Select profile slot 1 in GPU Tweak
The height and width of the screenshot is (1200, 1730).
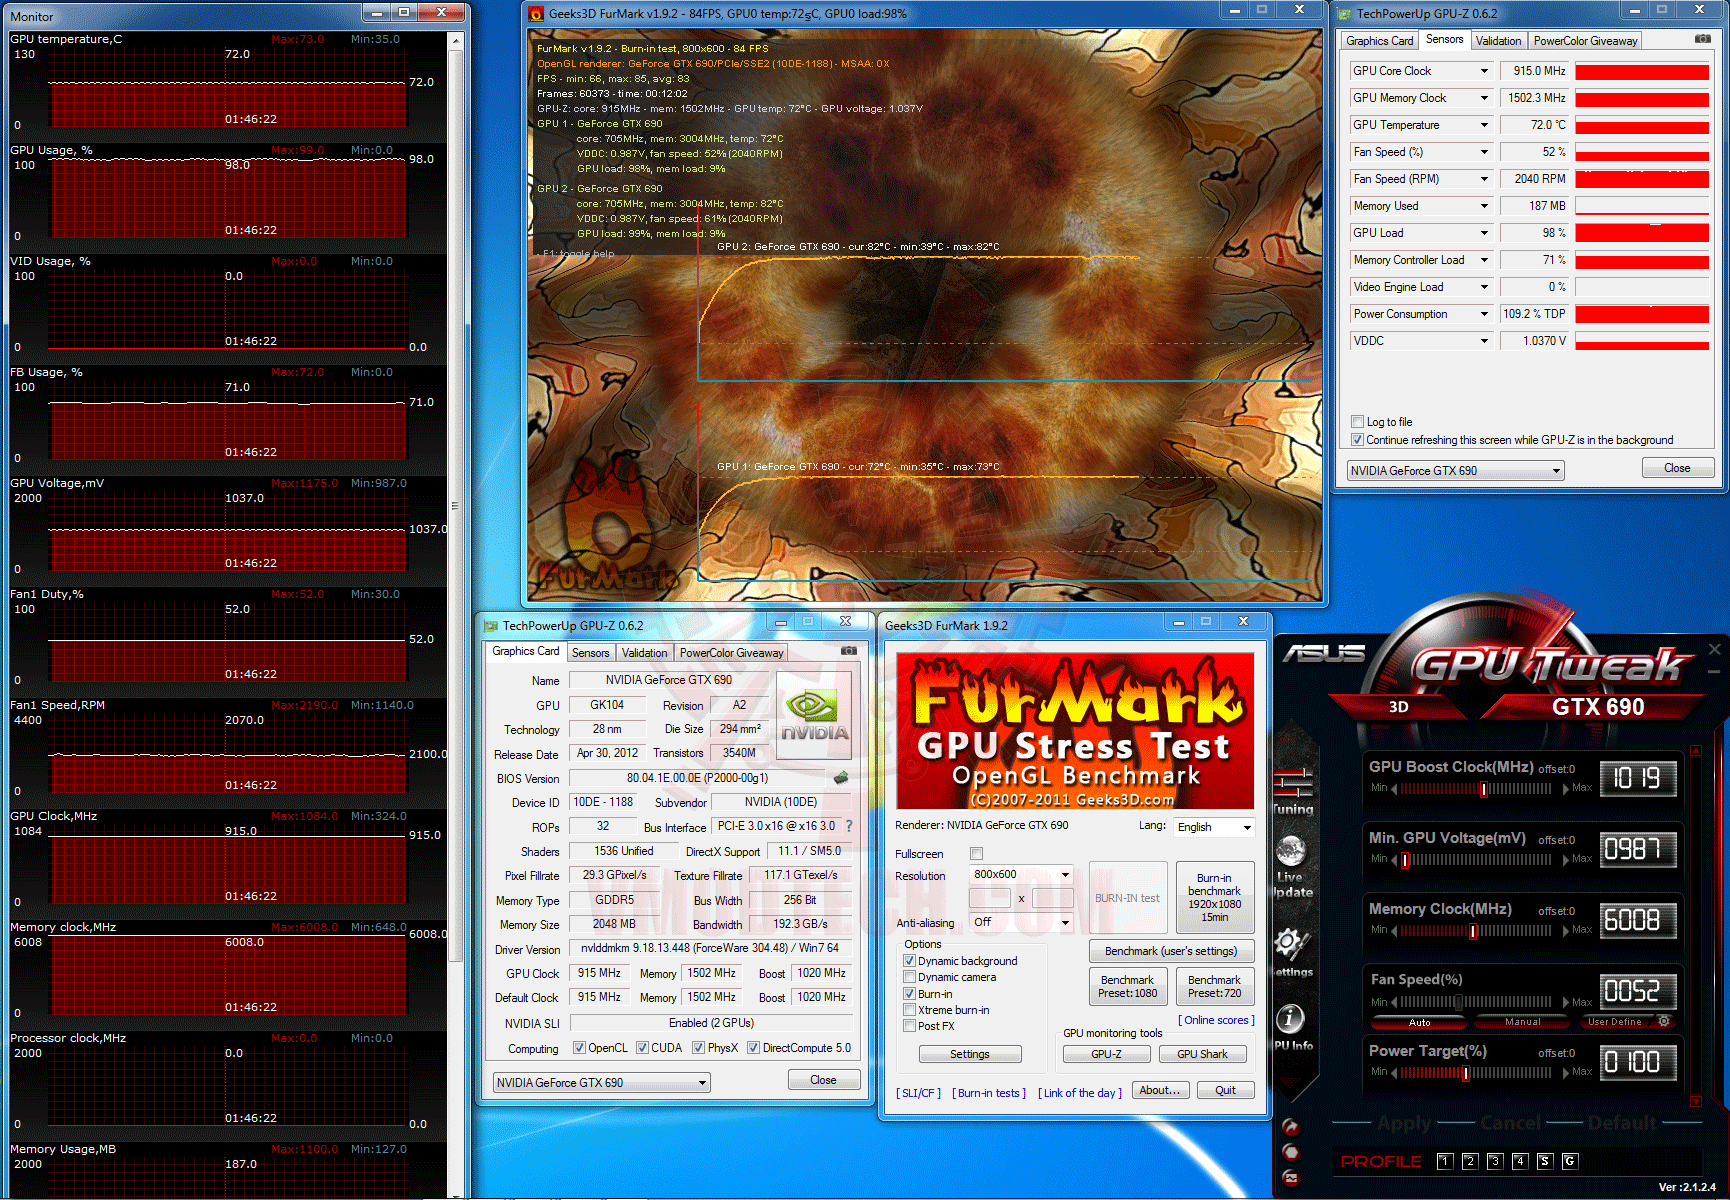[1444, 1161]
